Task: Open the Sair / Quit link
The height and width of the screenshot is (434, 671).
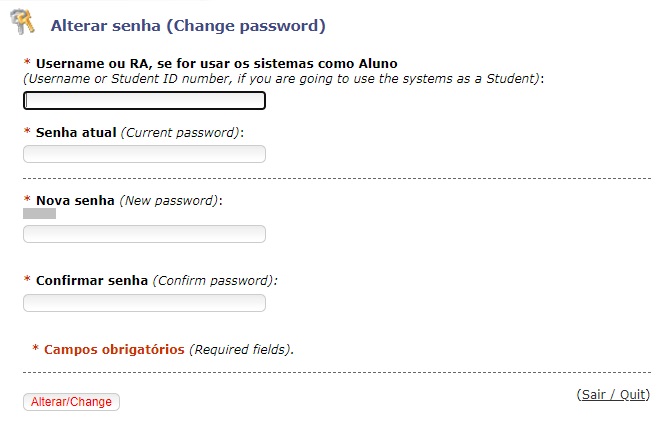Action: (613, 394)
